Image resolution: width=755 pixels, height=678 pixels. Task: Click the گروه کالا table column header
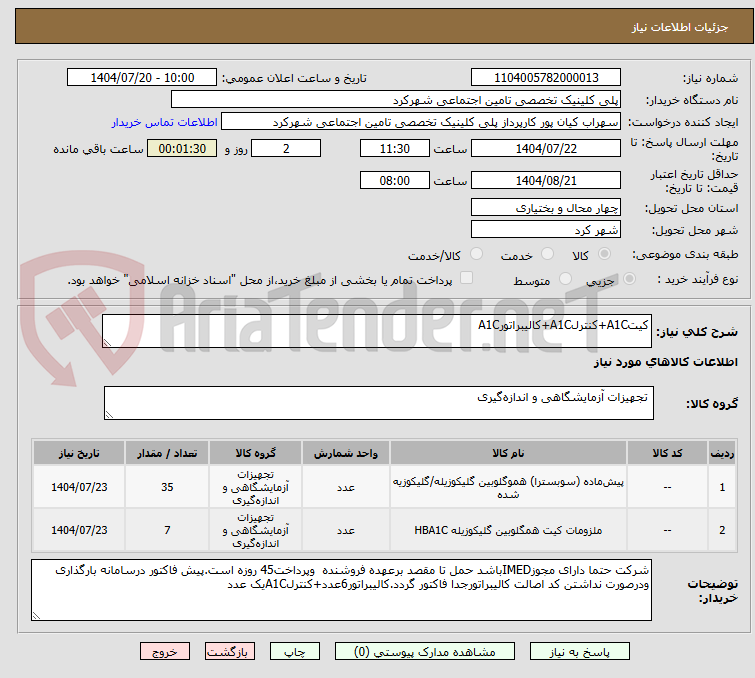(255, 453)
